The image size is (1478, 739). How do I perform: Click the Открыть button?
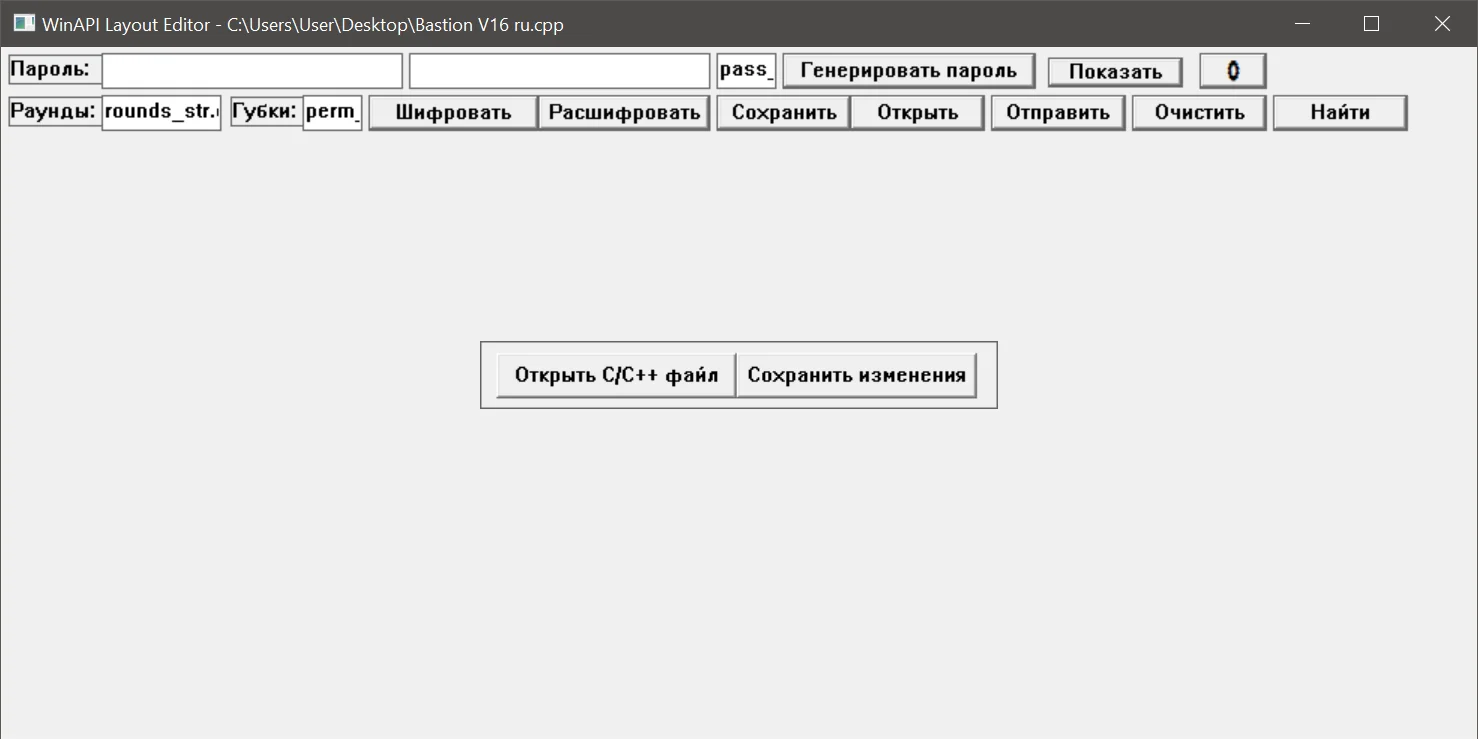[x=917, y=112]
